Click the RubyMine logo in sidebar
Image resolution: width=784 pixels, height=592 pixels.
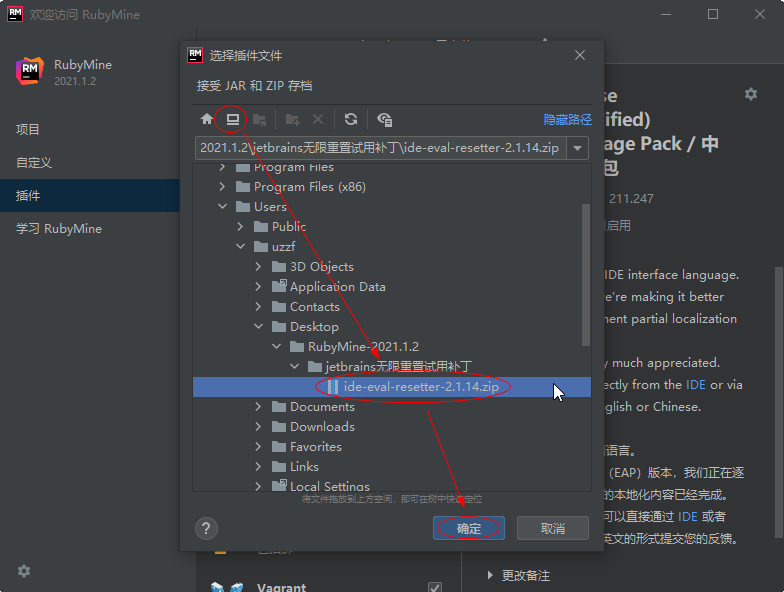tap(30, 72)
